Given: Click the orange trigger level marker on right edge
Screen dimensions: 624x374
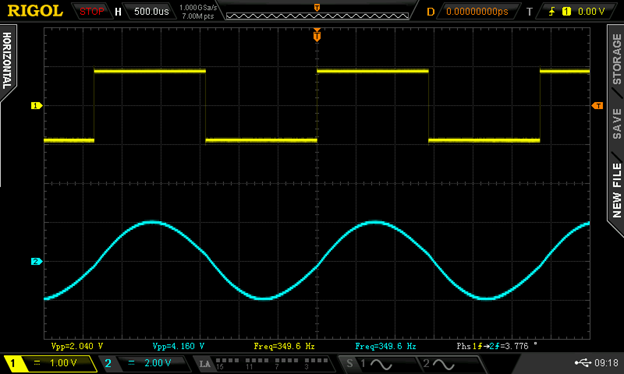Looking at the screenshot, I should click(x=597, y=105).
